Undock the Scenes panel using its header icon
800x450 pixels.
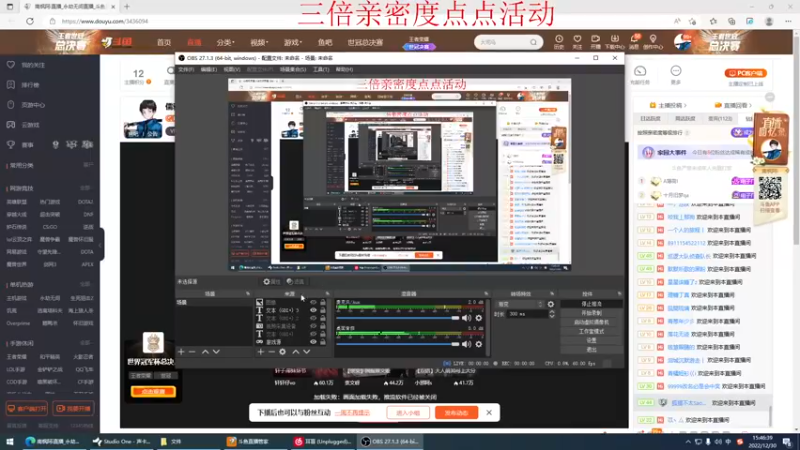tap(248, 294)
